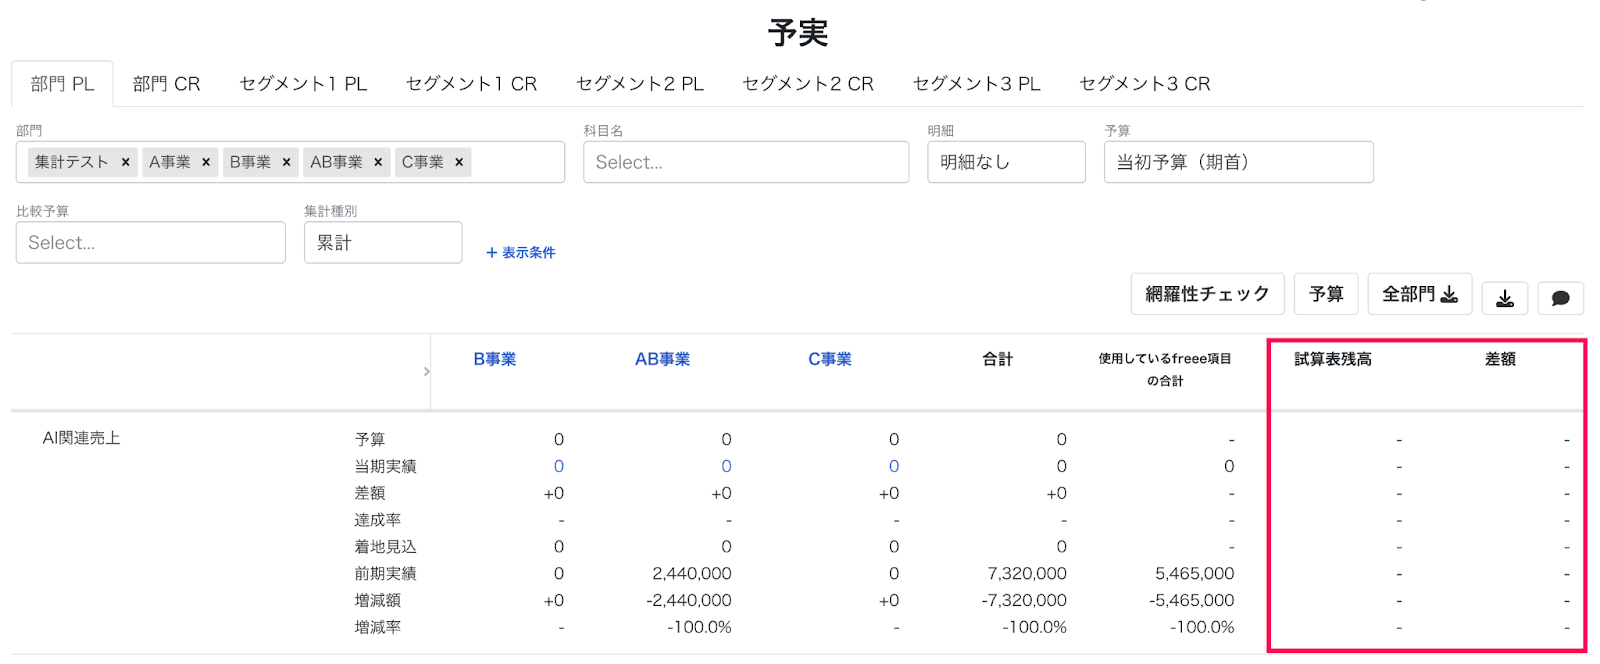This screenshot has width=1600, height=664.
Task: Switch to the 部門 PL tab
Action: pos(62,84)
